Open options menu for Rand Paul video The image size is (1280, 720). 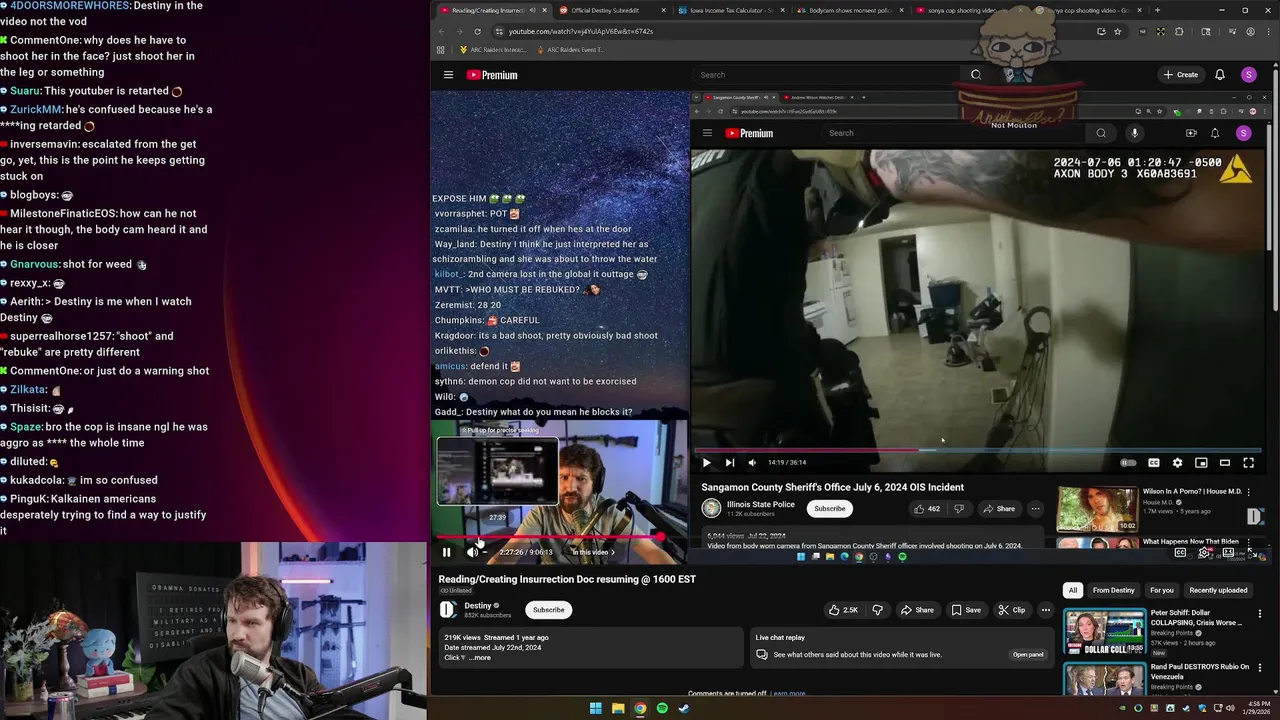1260,668
